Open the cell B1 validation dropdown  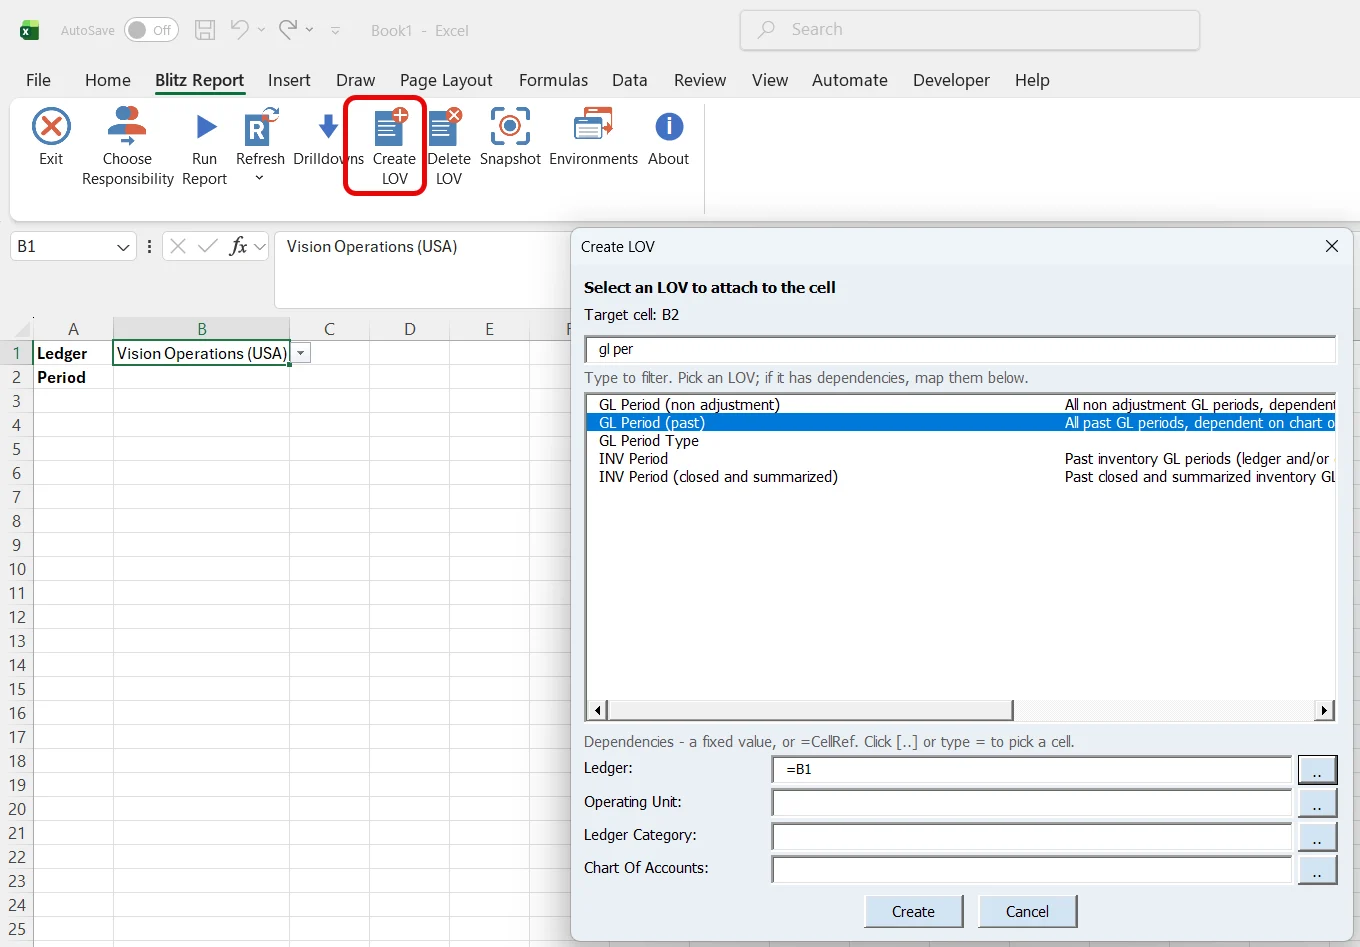tap(301, 353)
